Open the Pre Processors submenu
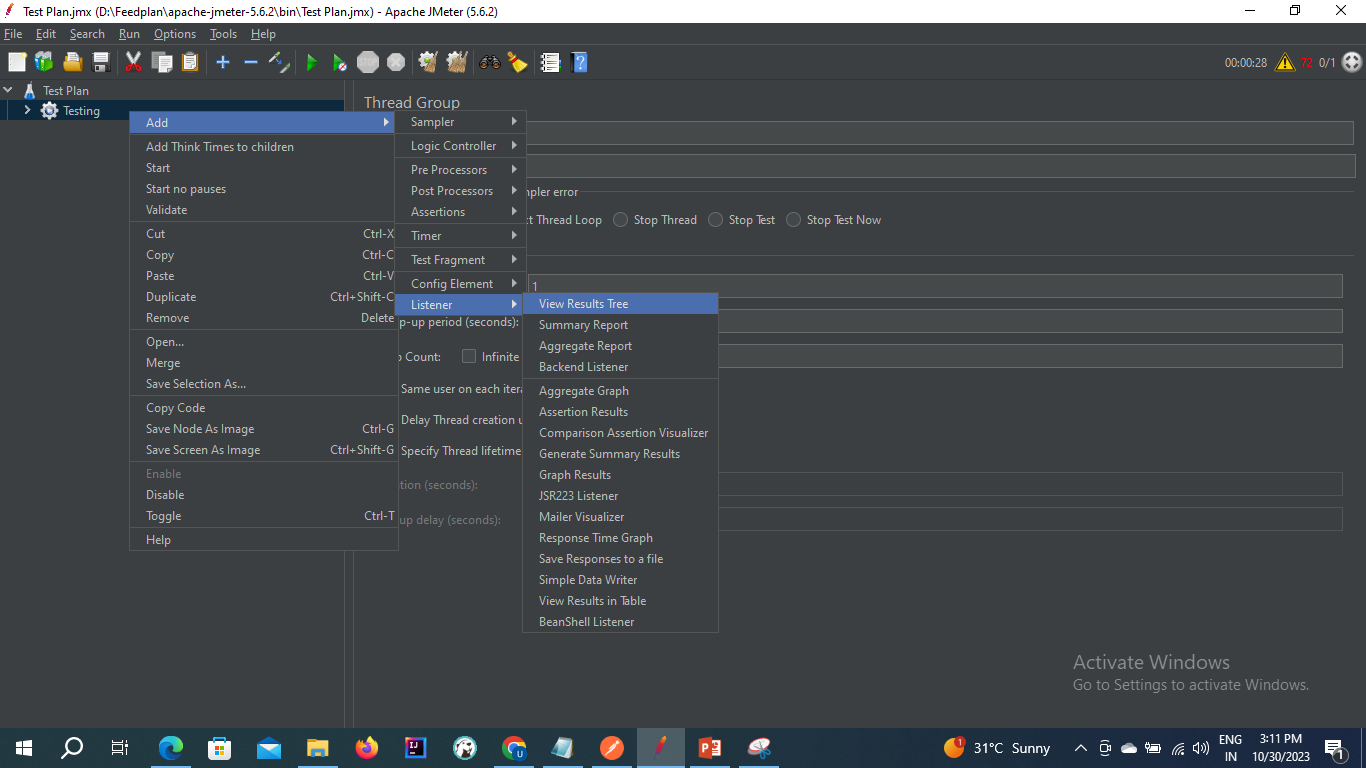Screen dimensions: 1366x768 coord(460,170)
